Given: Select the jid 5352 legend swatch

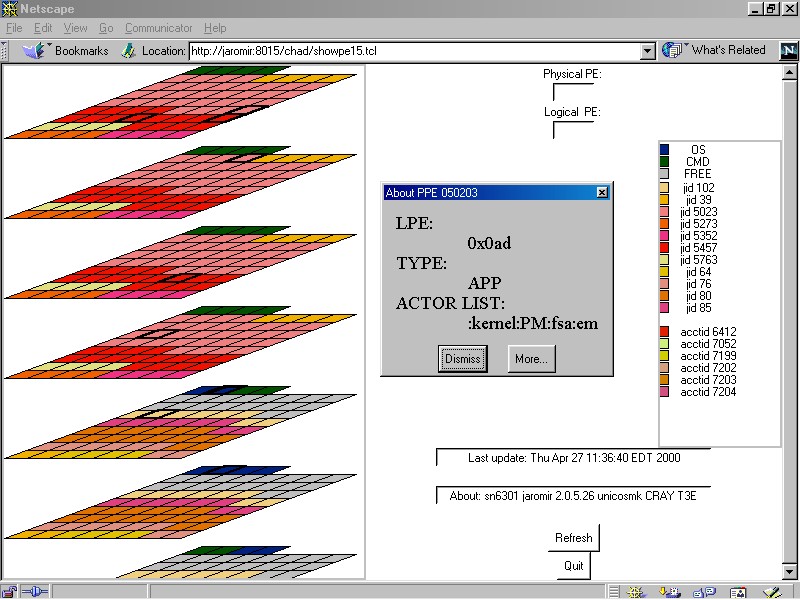Looking at the screenshot, I should tap(664, 235).
